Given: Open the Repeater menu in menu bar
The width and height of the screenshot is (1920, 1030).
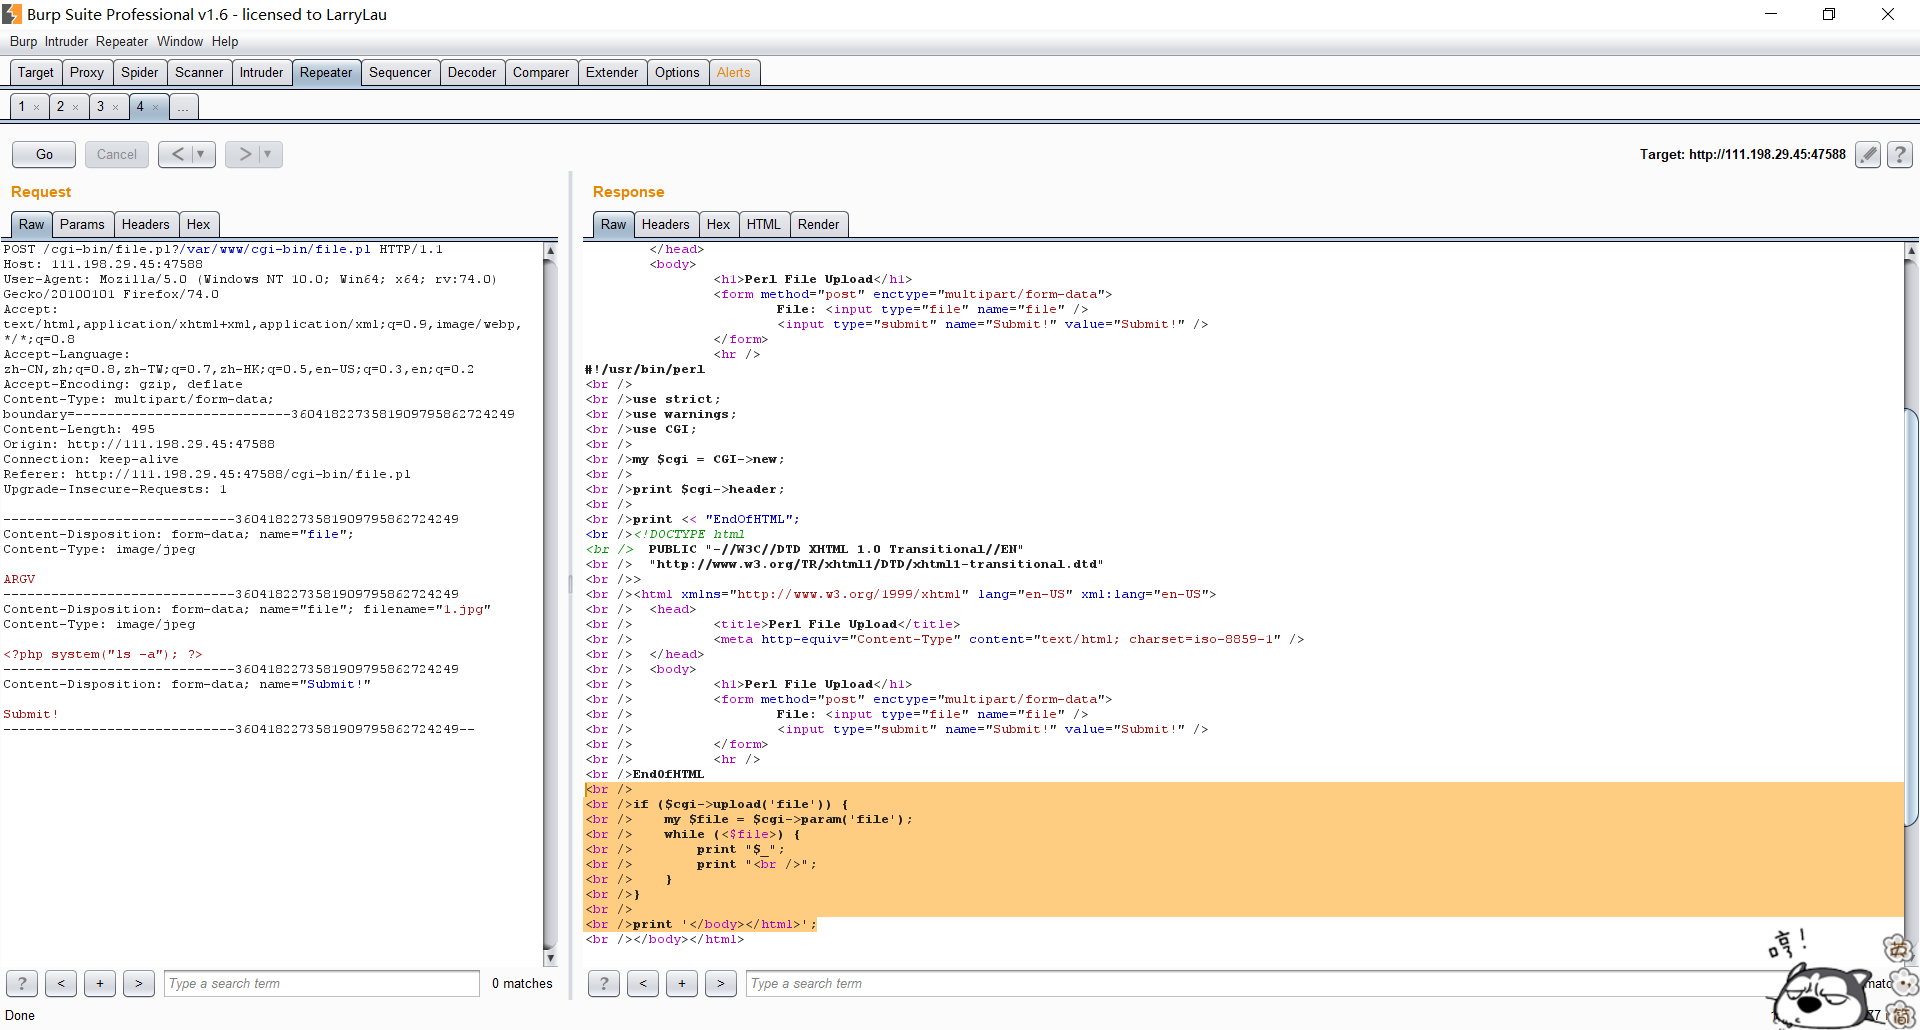Looking at the screenshot, I should [122, 41].
